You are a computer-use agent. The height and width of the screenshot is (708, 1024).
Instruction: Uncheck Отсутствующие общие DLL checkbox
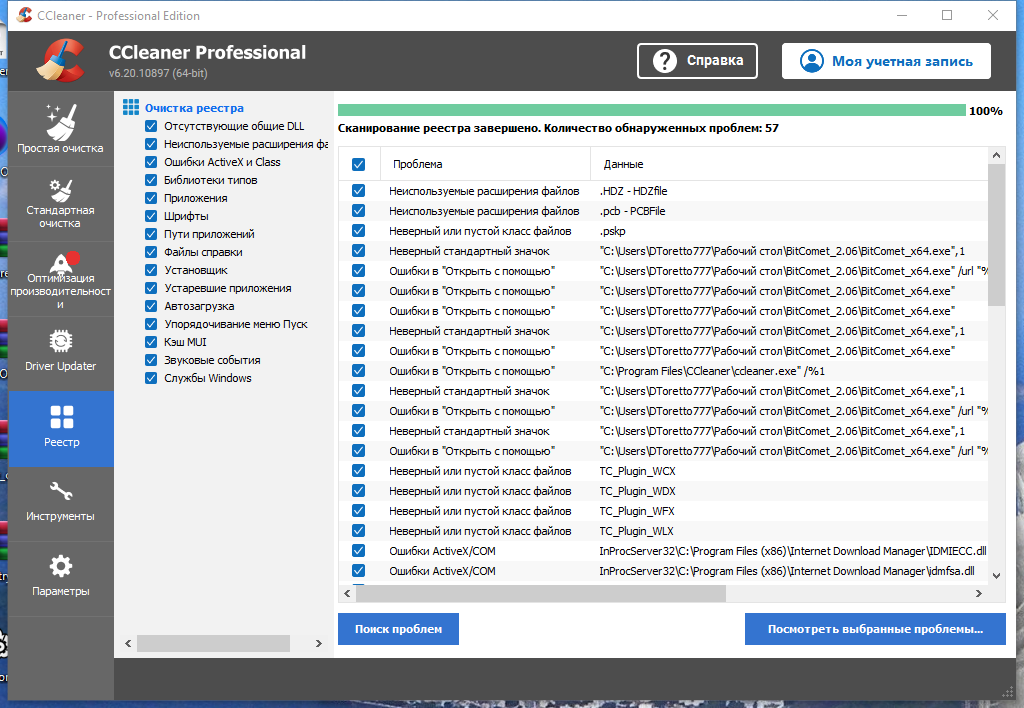coord(151,126)
